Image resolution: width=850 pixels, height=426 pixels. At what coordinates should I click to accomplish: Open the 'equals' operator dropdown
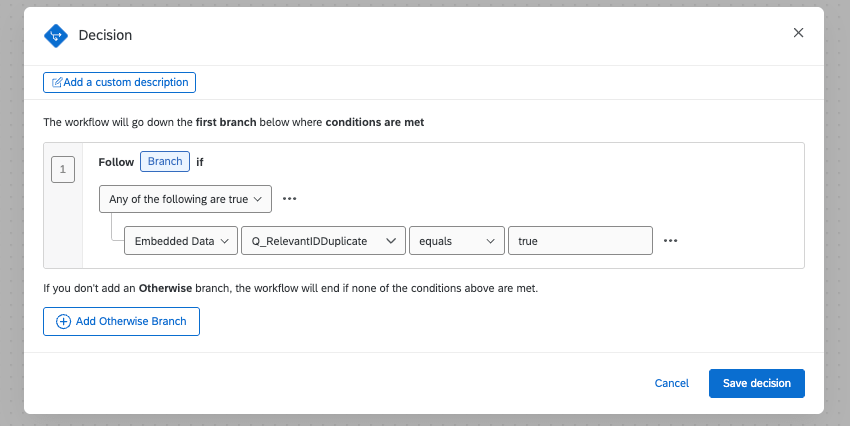point(456,241)
